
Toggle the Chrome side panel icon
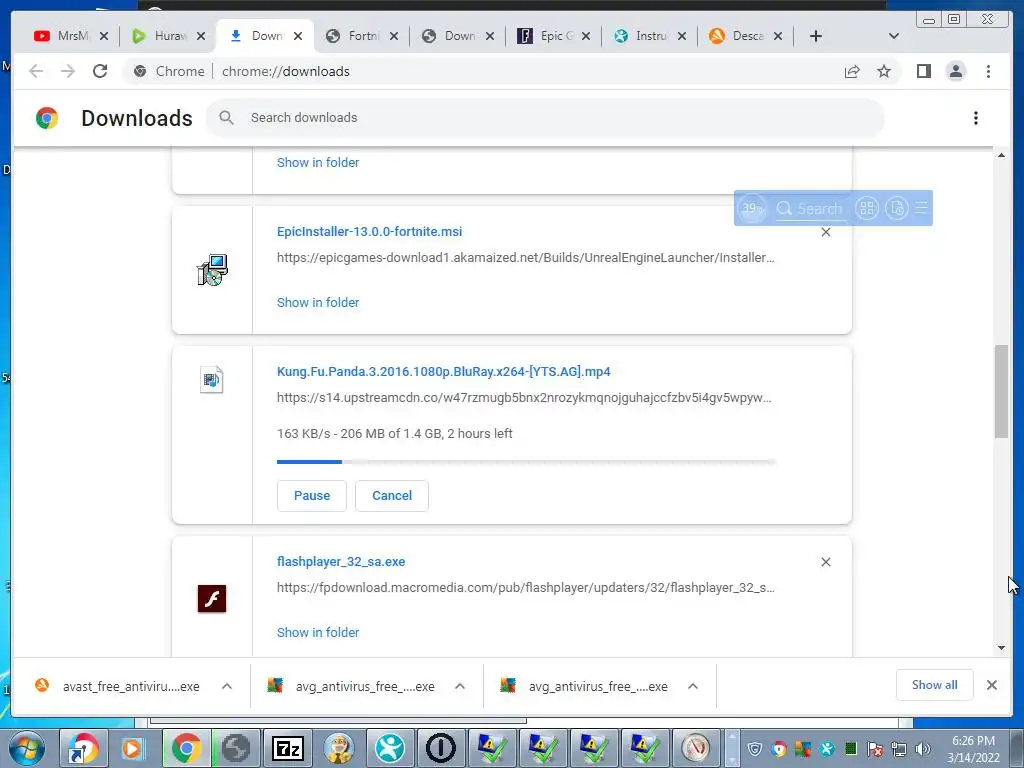(x=923, y=71)
